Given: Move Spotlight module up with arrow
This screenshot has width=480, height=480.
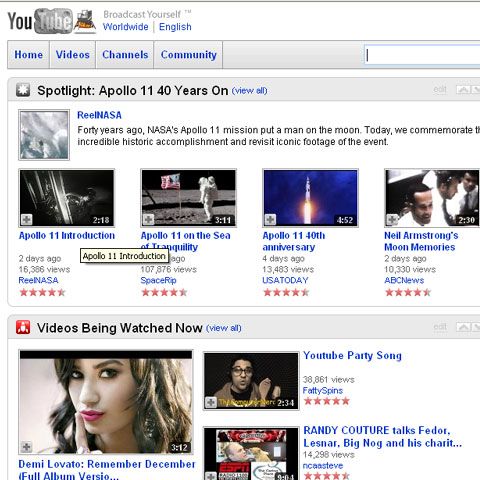Looking at the screenshot, I should (464, 89).
